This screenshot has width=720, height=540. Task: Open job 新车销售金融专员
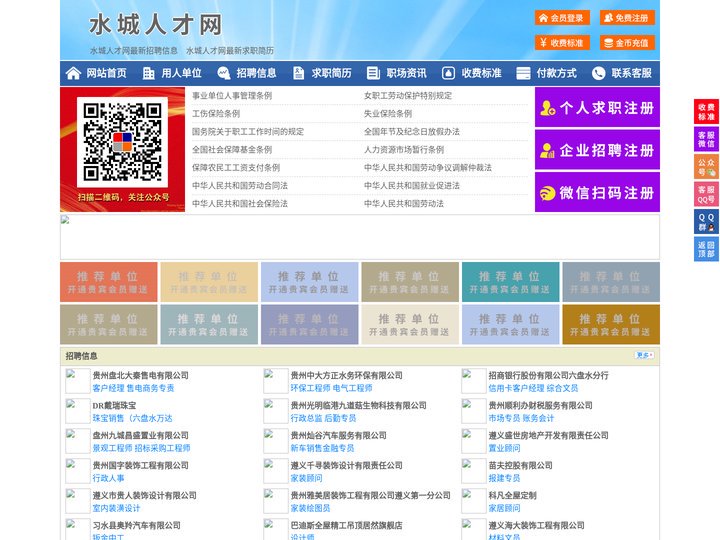point(322,448)
